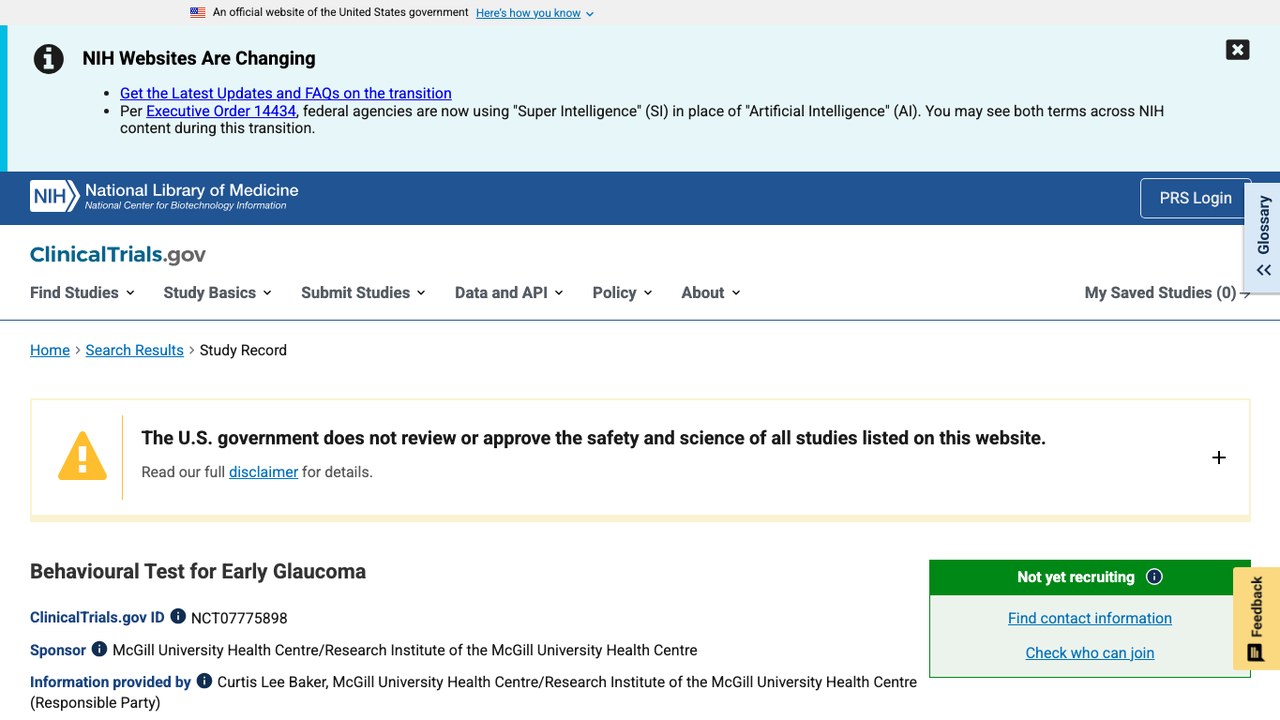This screenshot has width=1280, height=720.
Task: Click the US flag icon
Action: click(198, 13)
